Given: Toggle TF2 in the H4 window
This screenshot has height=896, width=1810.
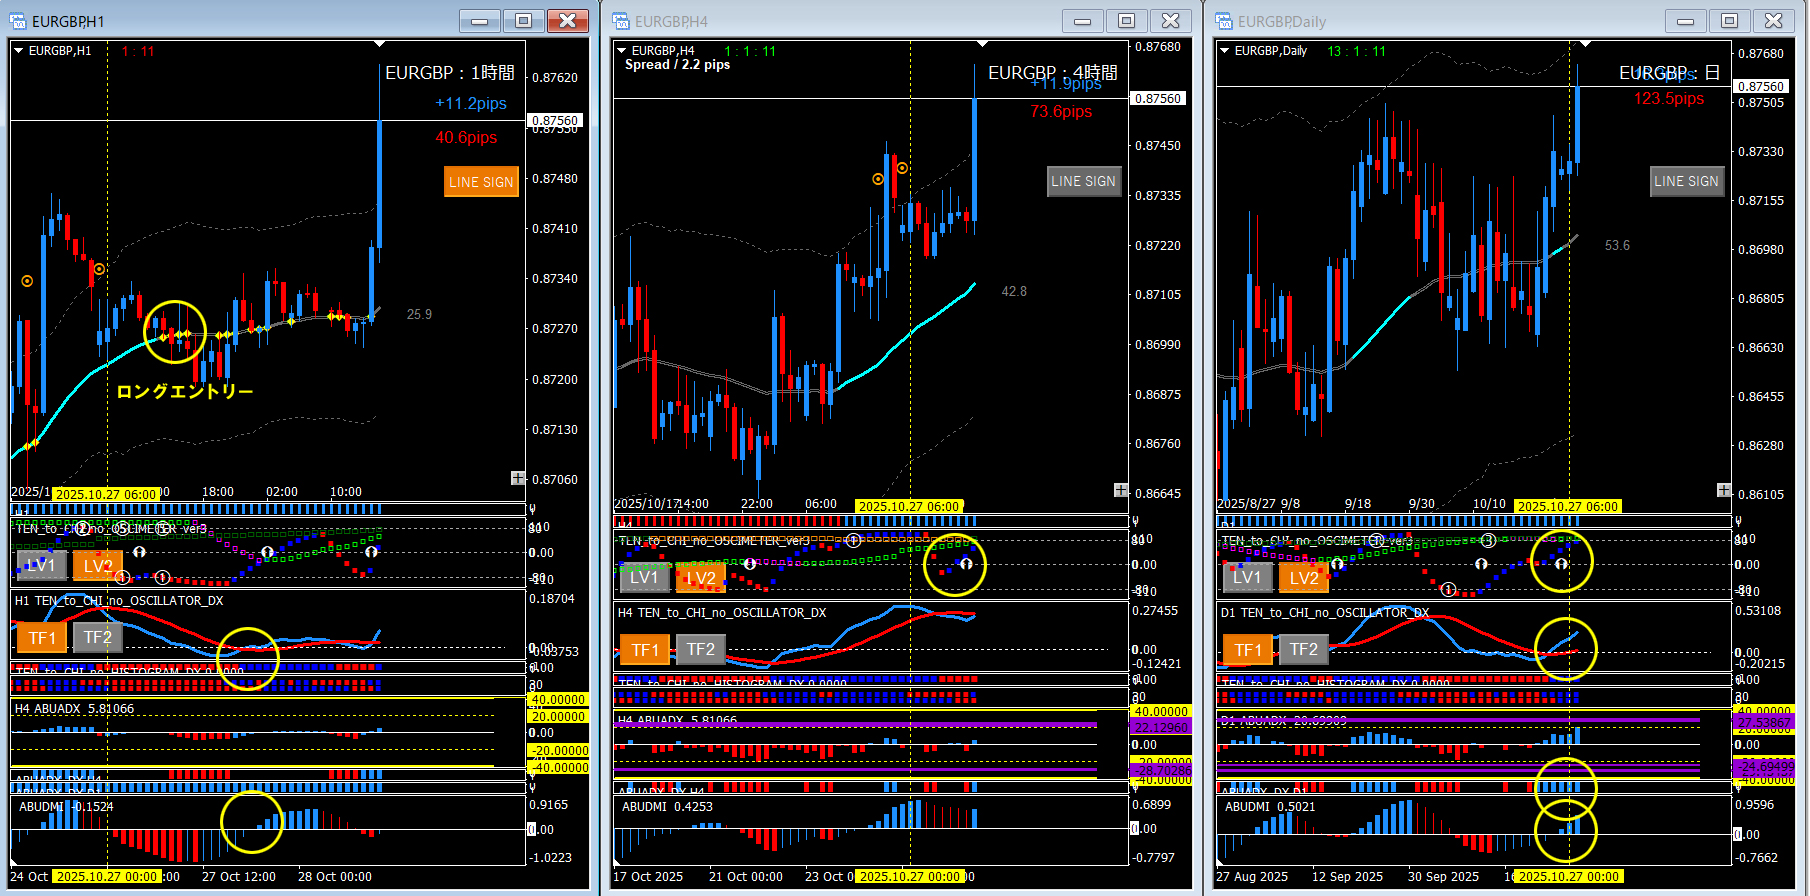Looking at the screenshot, I should 701,650.
